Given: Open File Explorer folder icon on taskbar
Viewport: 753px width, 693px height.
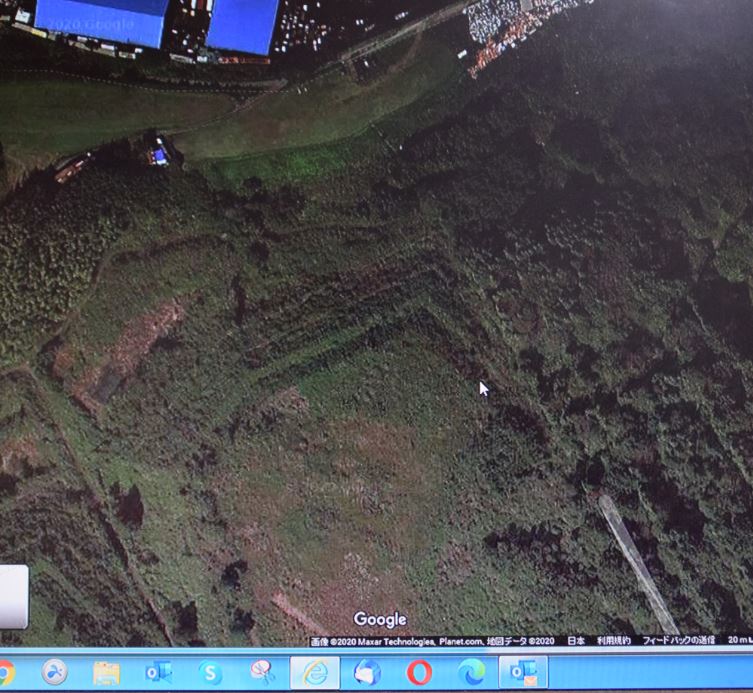Looking at the screenshot, I should tap(106, 672).
